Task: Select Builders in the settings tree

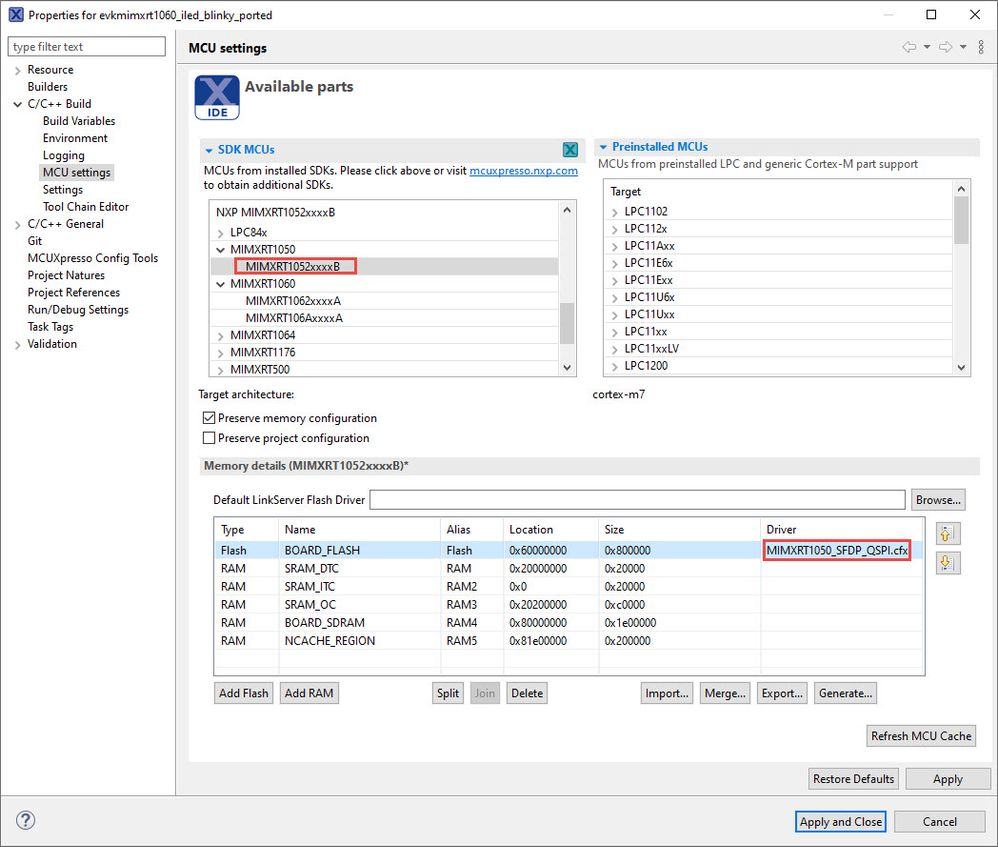Action: (47, 87)
